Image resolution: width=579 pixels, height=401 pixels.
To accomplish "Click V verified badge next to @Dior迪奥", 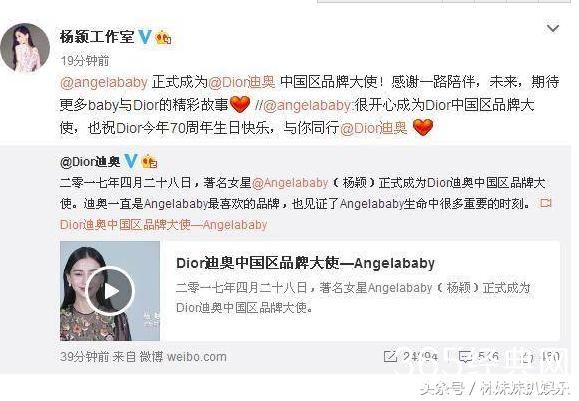I will click(x=131, y=161).
